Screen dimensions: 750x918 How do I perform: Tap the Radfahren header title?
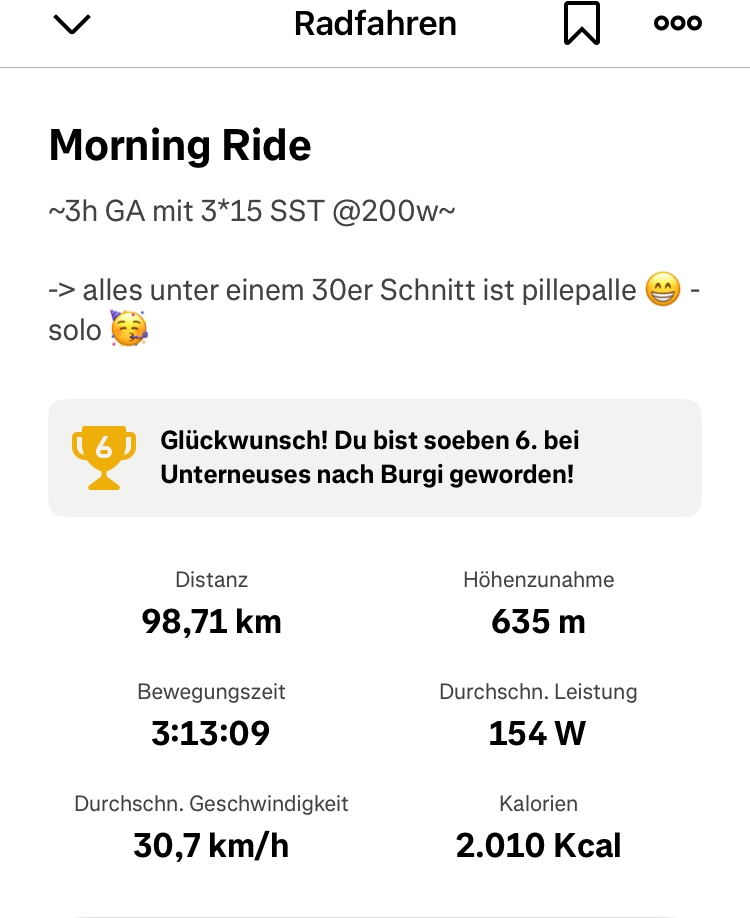pyautogui.click(x=375, y=24)
